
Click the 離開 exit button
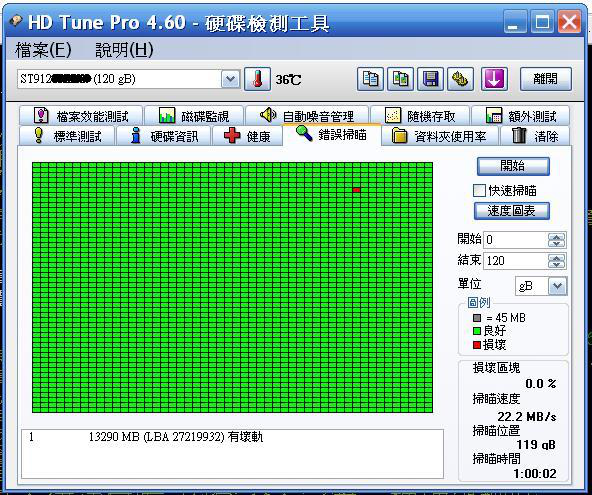click(x=546, y=79)
